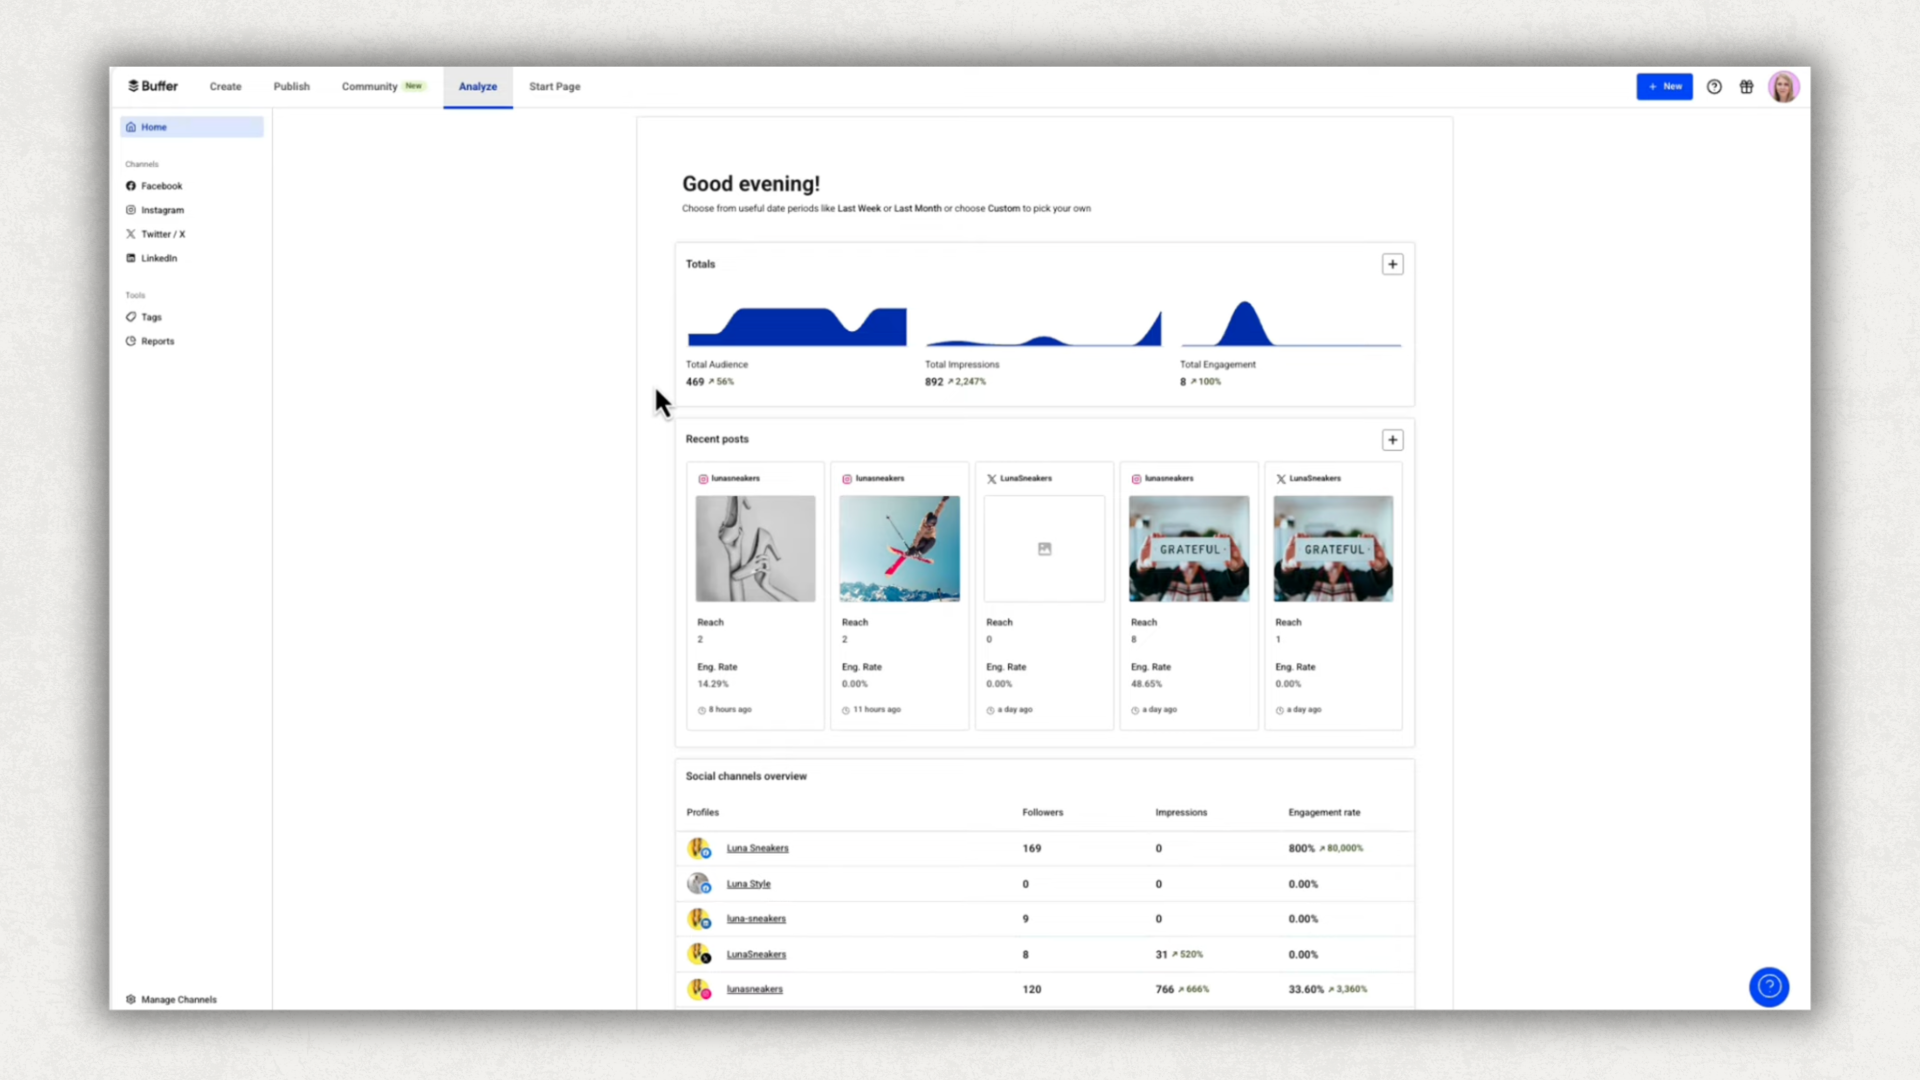Open the lunasneakers GRATEFUL post thumbnail

point(1189,549)
